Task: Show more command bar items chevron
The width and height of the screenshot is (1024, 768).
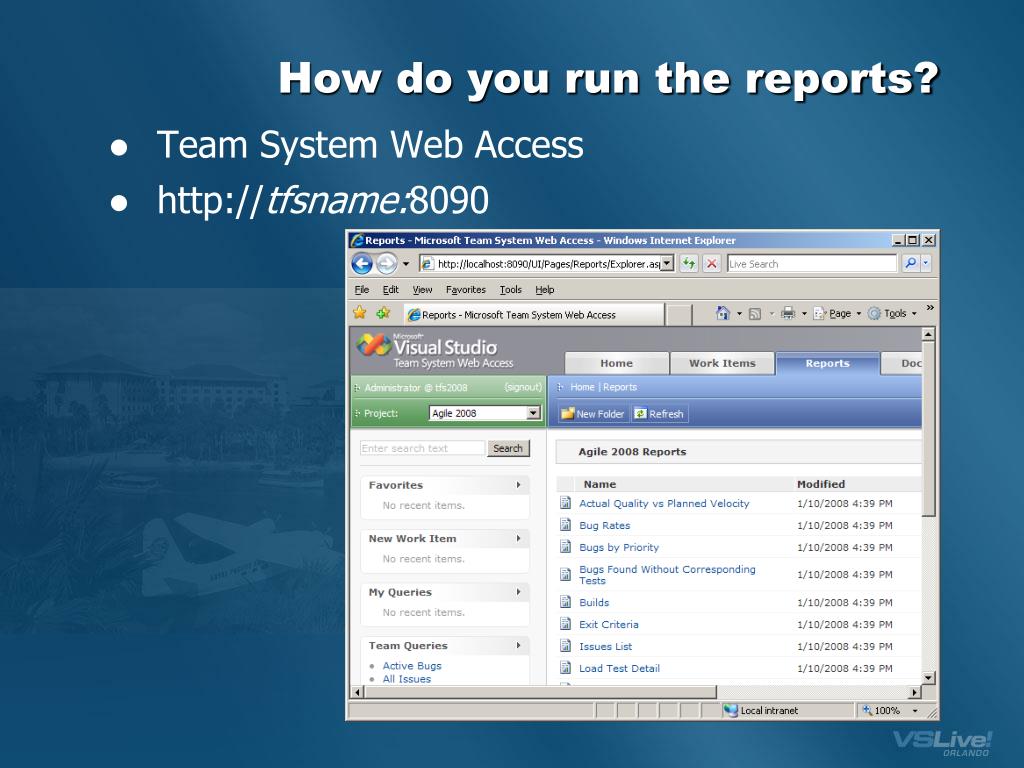Action: (930, 307)
